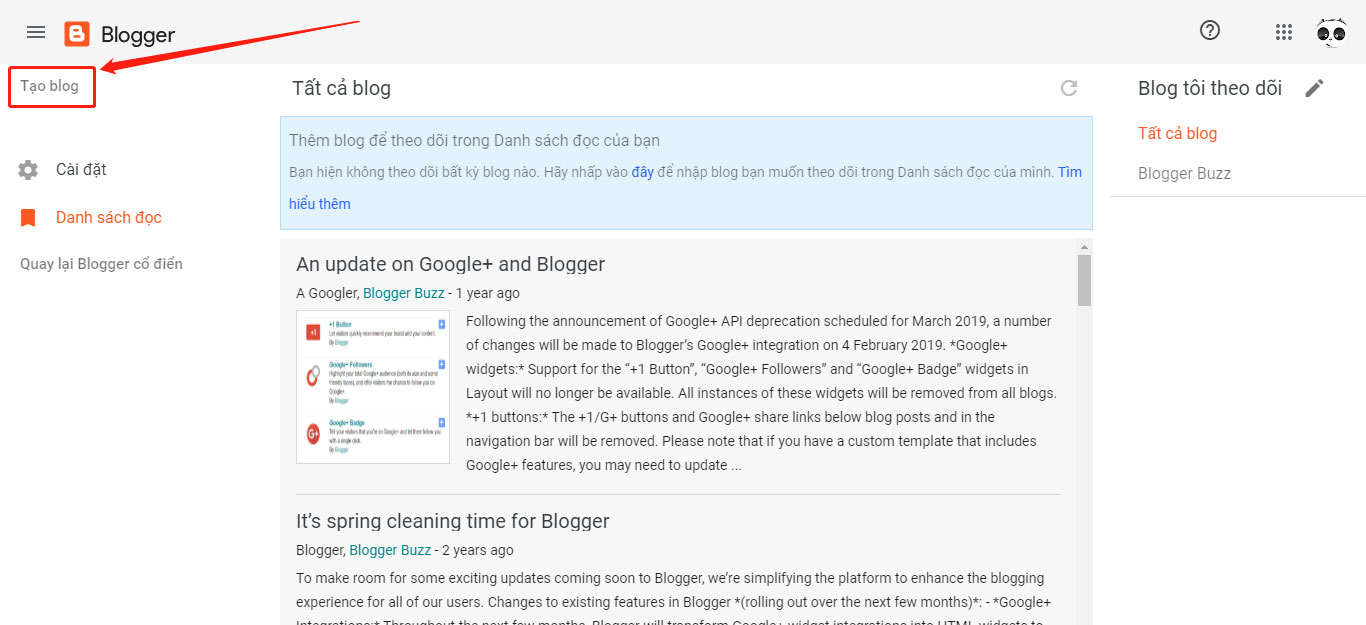Open the panda account avatar
The height and width of the screenshot is (625, 1366).
click(1332, 33)
